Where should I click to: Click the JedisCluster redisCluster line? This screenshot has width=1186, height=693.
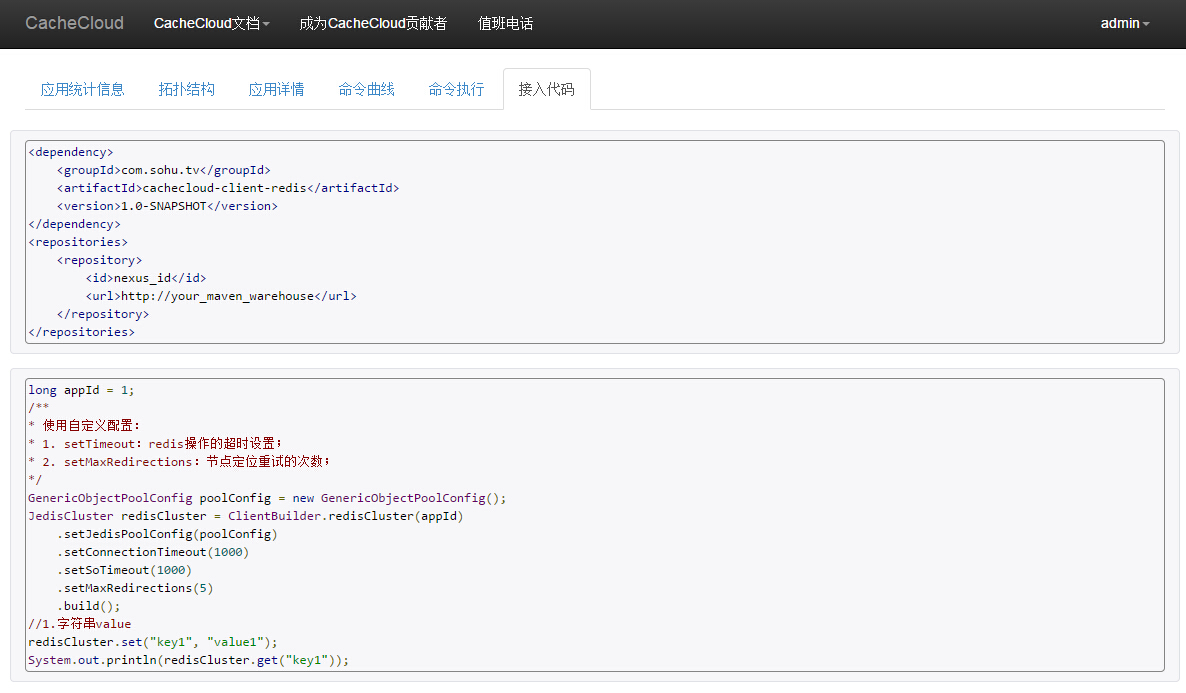[246, 517]
